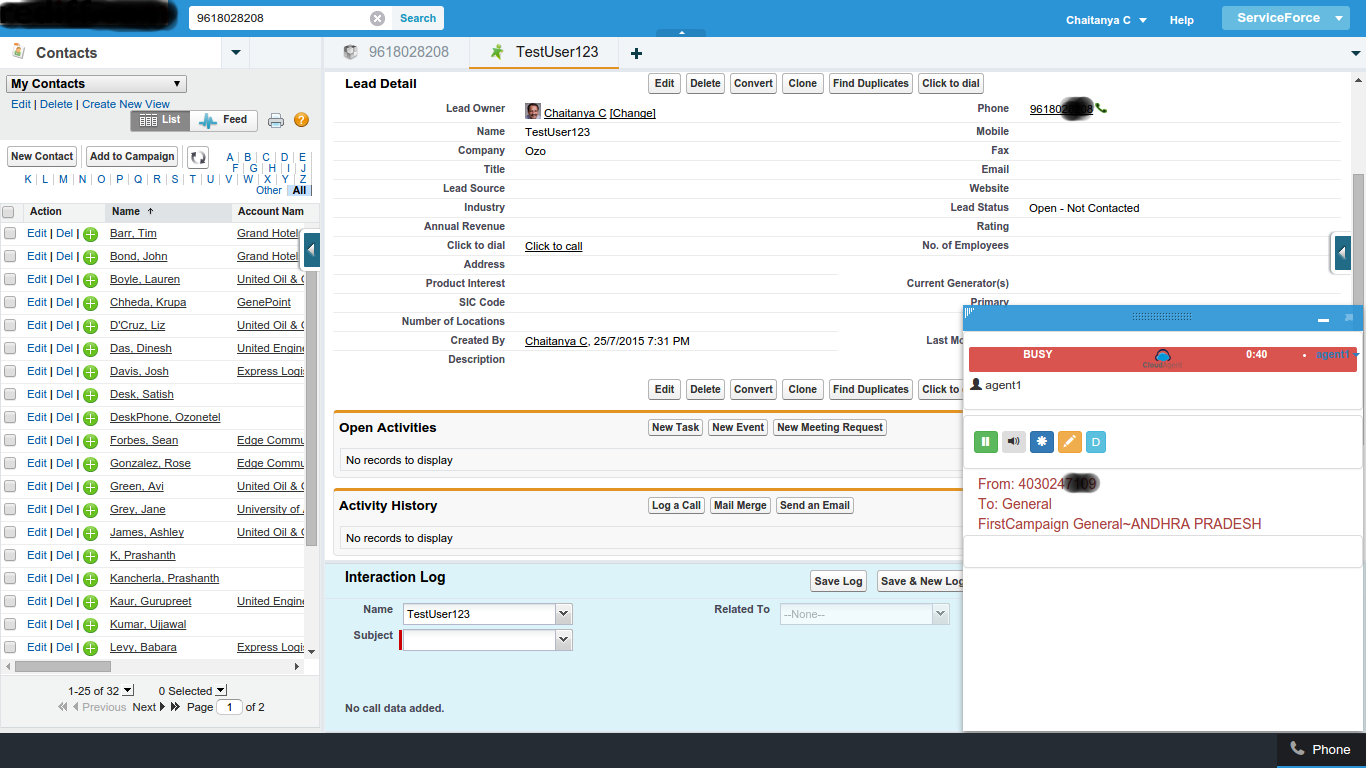Put the active call on hold
Screen dimensions: 1366x768
(985, 441)
